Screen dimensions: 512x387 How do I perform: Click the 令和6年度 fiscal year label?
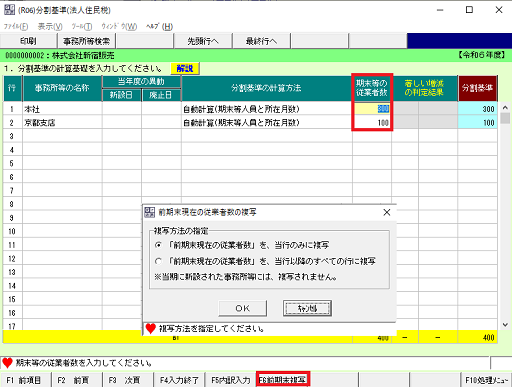point(482,55)
